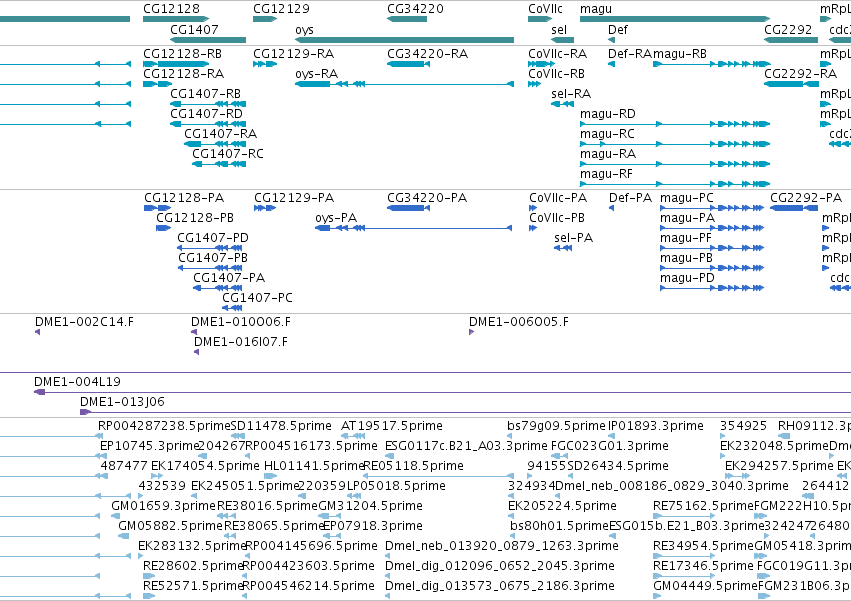Select transcript CG2292-RA

[x=801, y=74]
